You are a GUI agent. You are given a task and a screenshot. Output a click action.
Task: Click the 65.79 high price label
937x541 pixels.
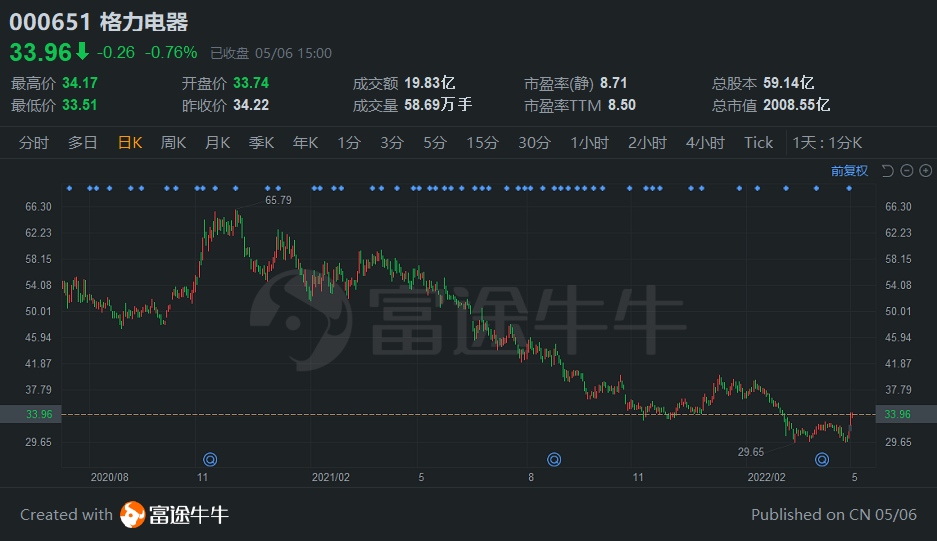coord(278,200)
